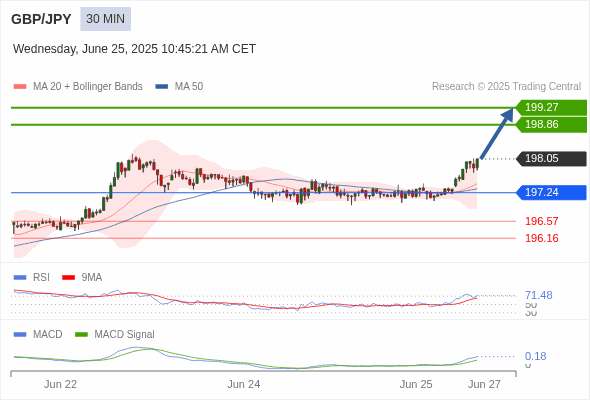Click the green 198.86 resistance price tag

(x=551, y=125)
